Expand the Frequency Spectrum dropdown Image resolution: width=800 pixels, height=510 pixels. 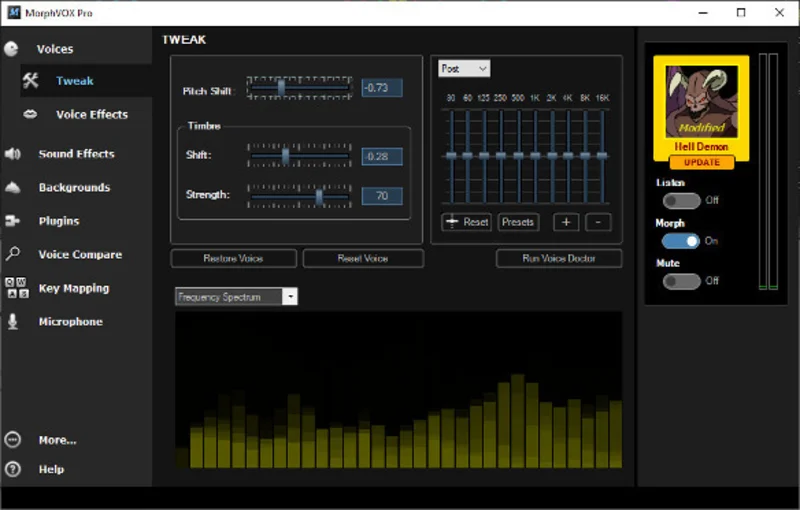click(x=237, y=297)
